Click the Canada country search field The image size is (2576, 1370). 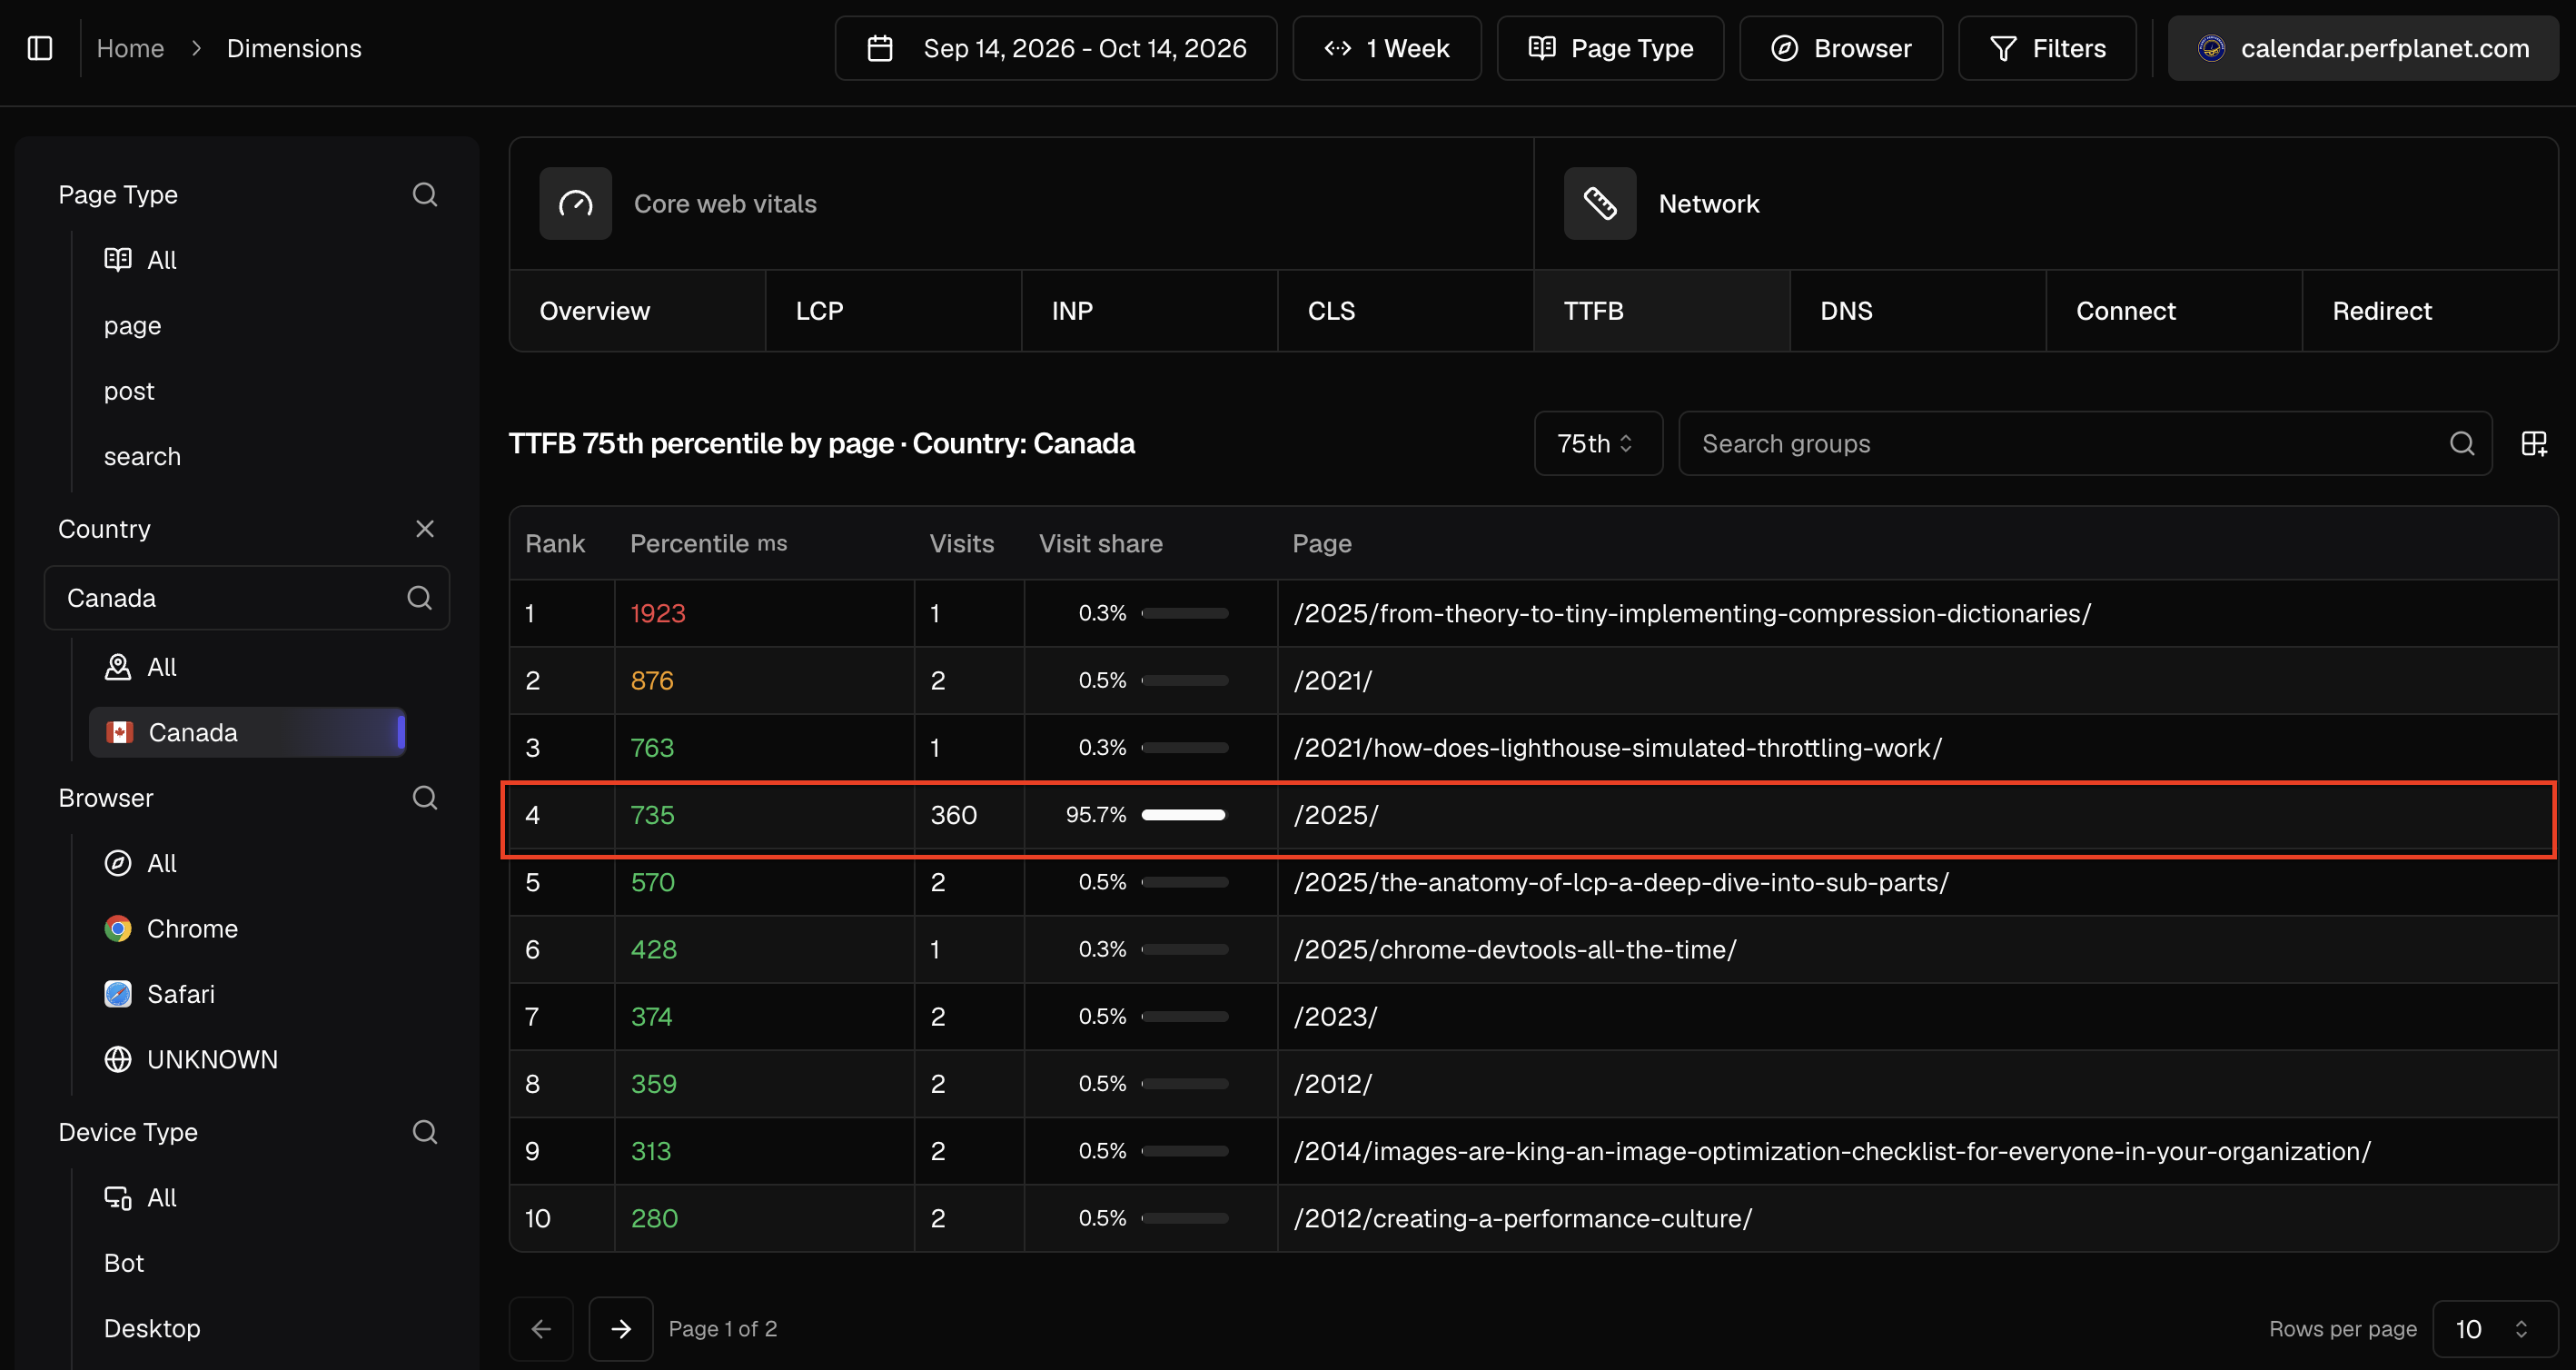[247, 598]
